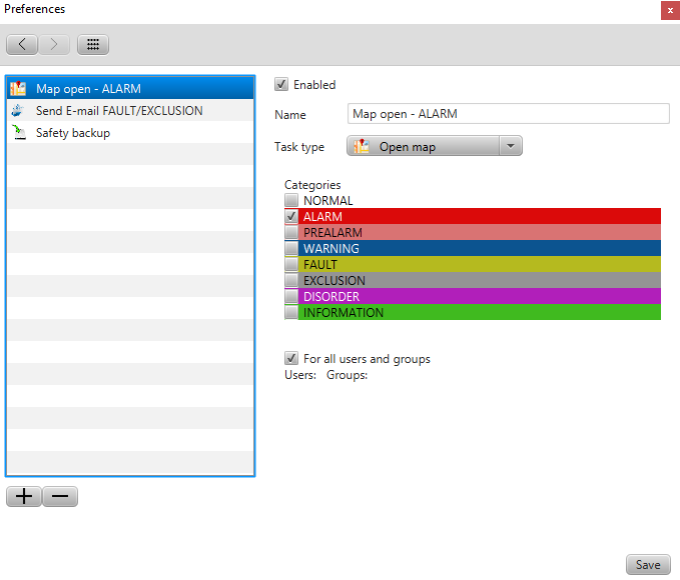Click the Save button
The height and width of the screenshot is (580, 680).
coord(647,565)
